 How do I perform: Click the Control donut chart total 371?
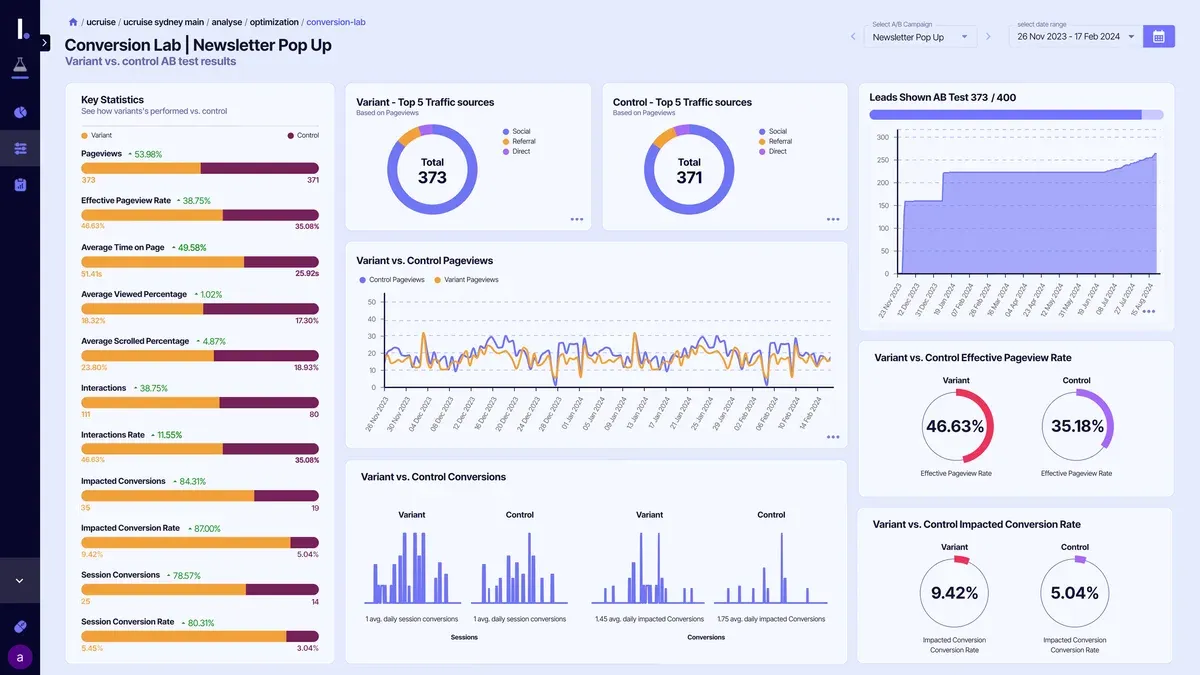(689, 170)
